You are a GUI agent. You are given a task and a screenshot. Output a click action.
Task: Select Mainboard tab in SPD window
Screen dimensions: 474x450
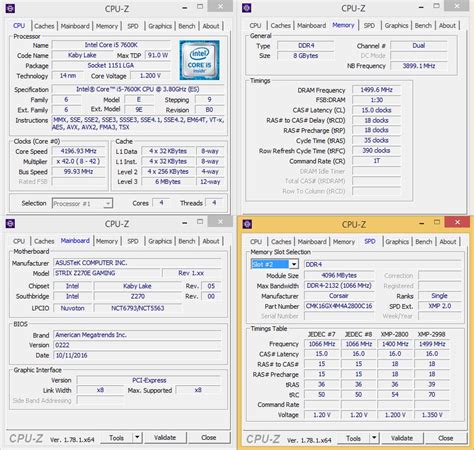point(312,242)
